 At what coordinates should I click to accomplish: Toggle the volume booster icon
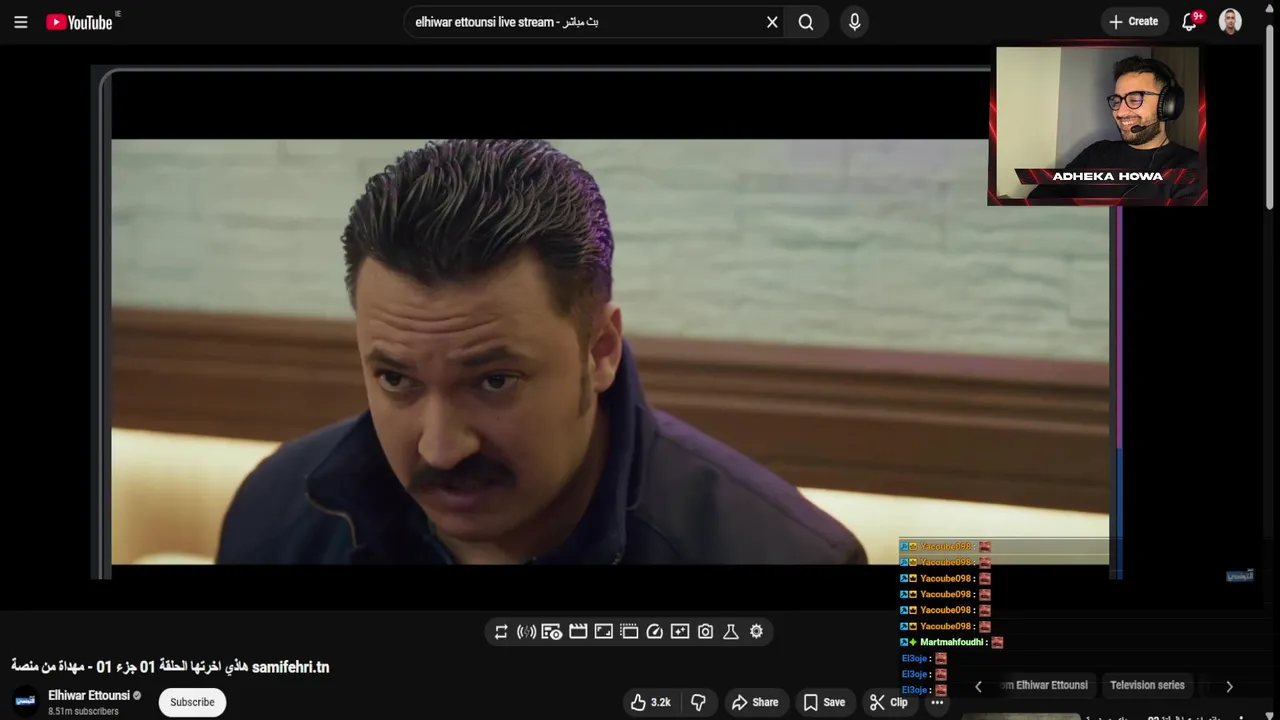(526, 632)
